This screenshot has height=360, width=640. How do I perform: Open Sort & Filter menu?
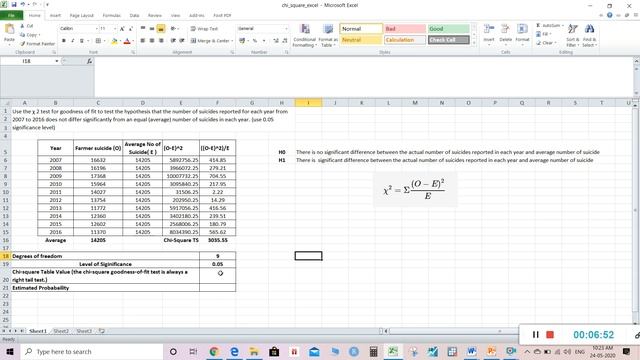[573, 35]
